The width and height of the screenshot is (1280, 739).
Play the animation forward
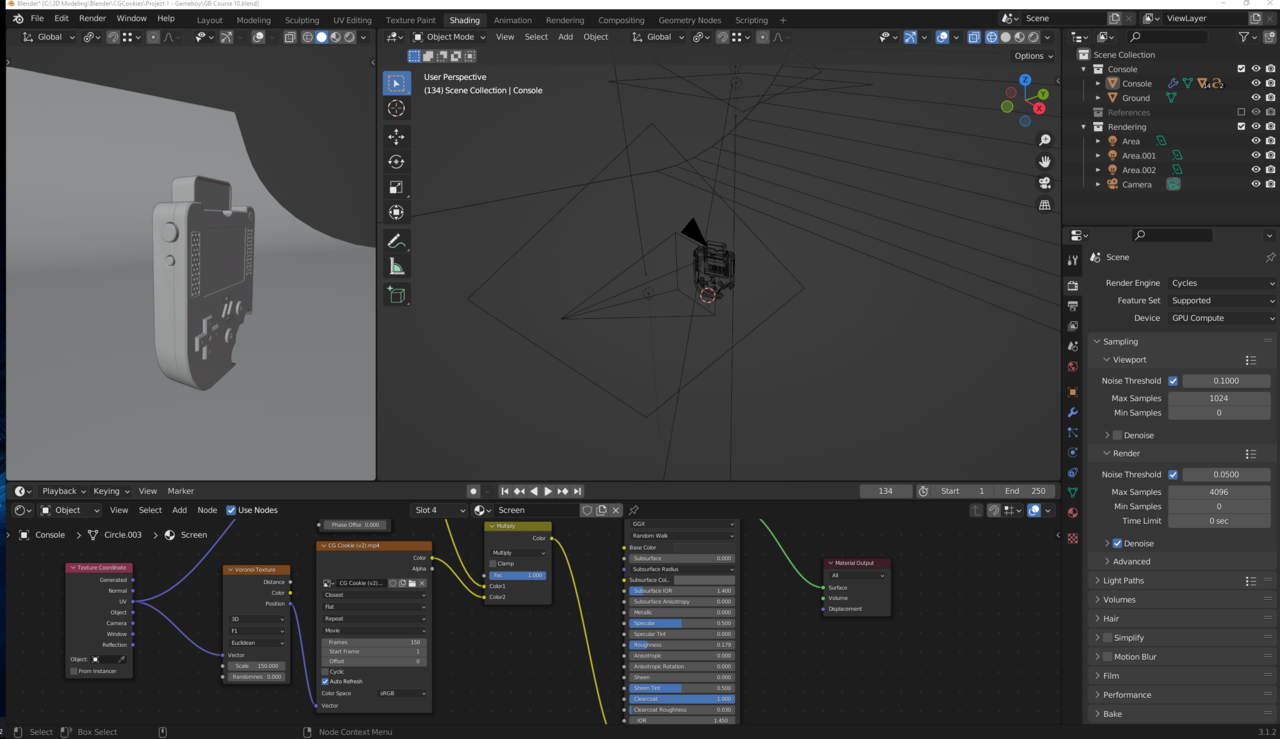pyautogui.click(x=548, y=491)
